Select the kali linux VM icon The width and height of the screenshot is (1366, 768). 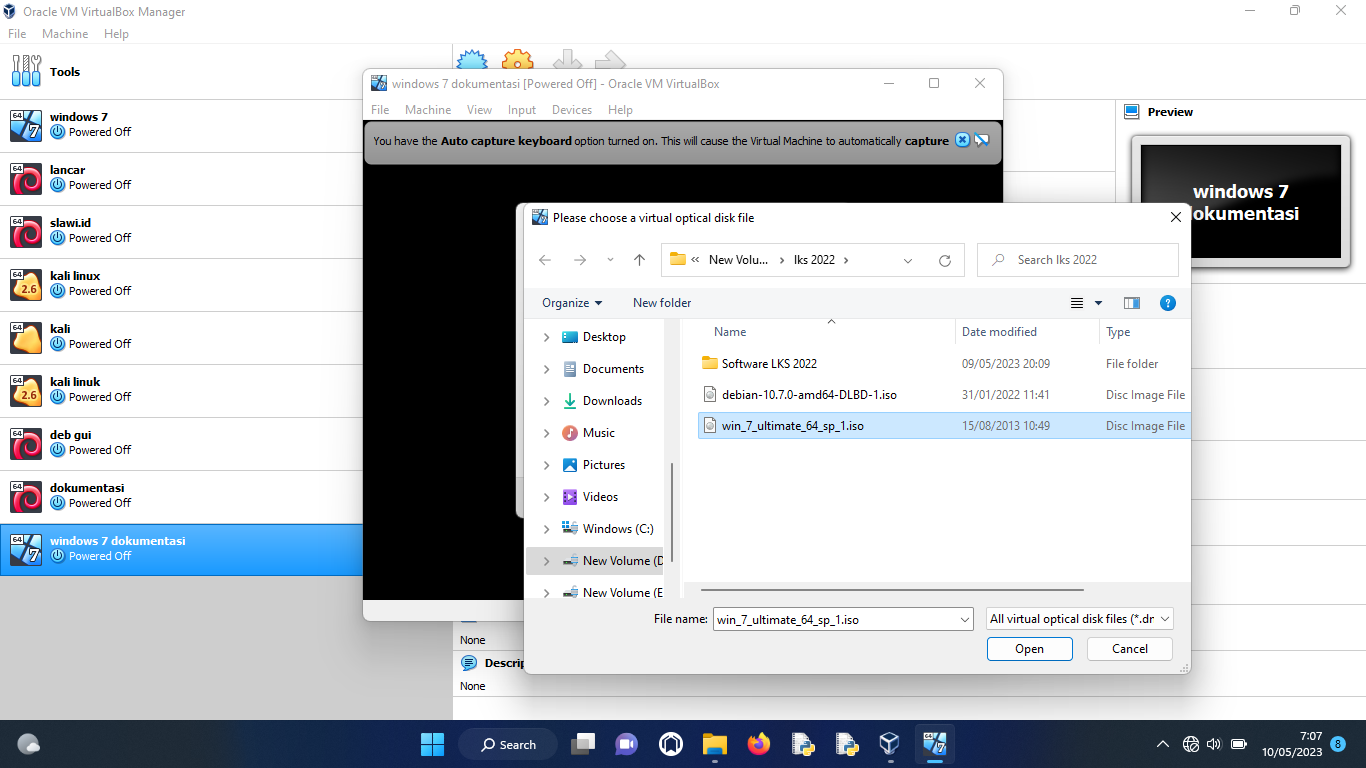(x=26, y=284)
